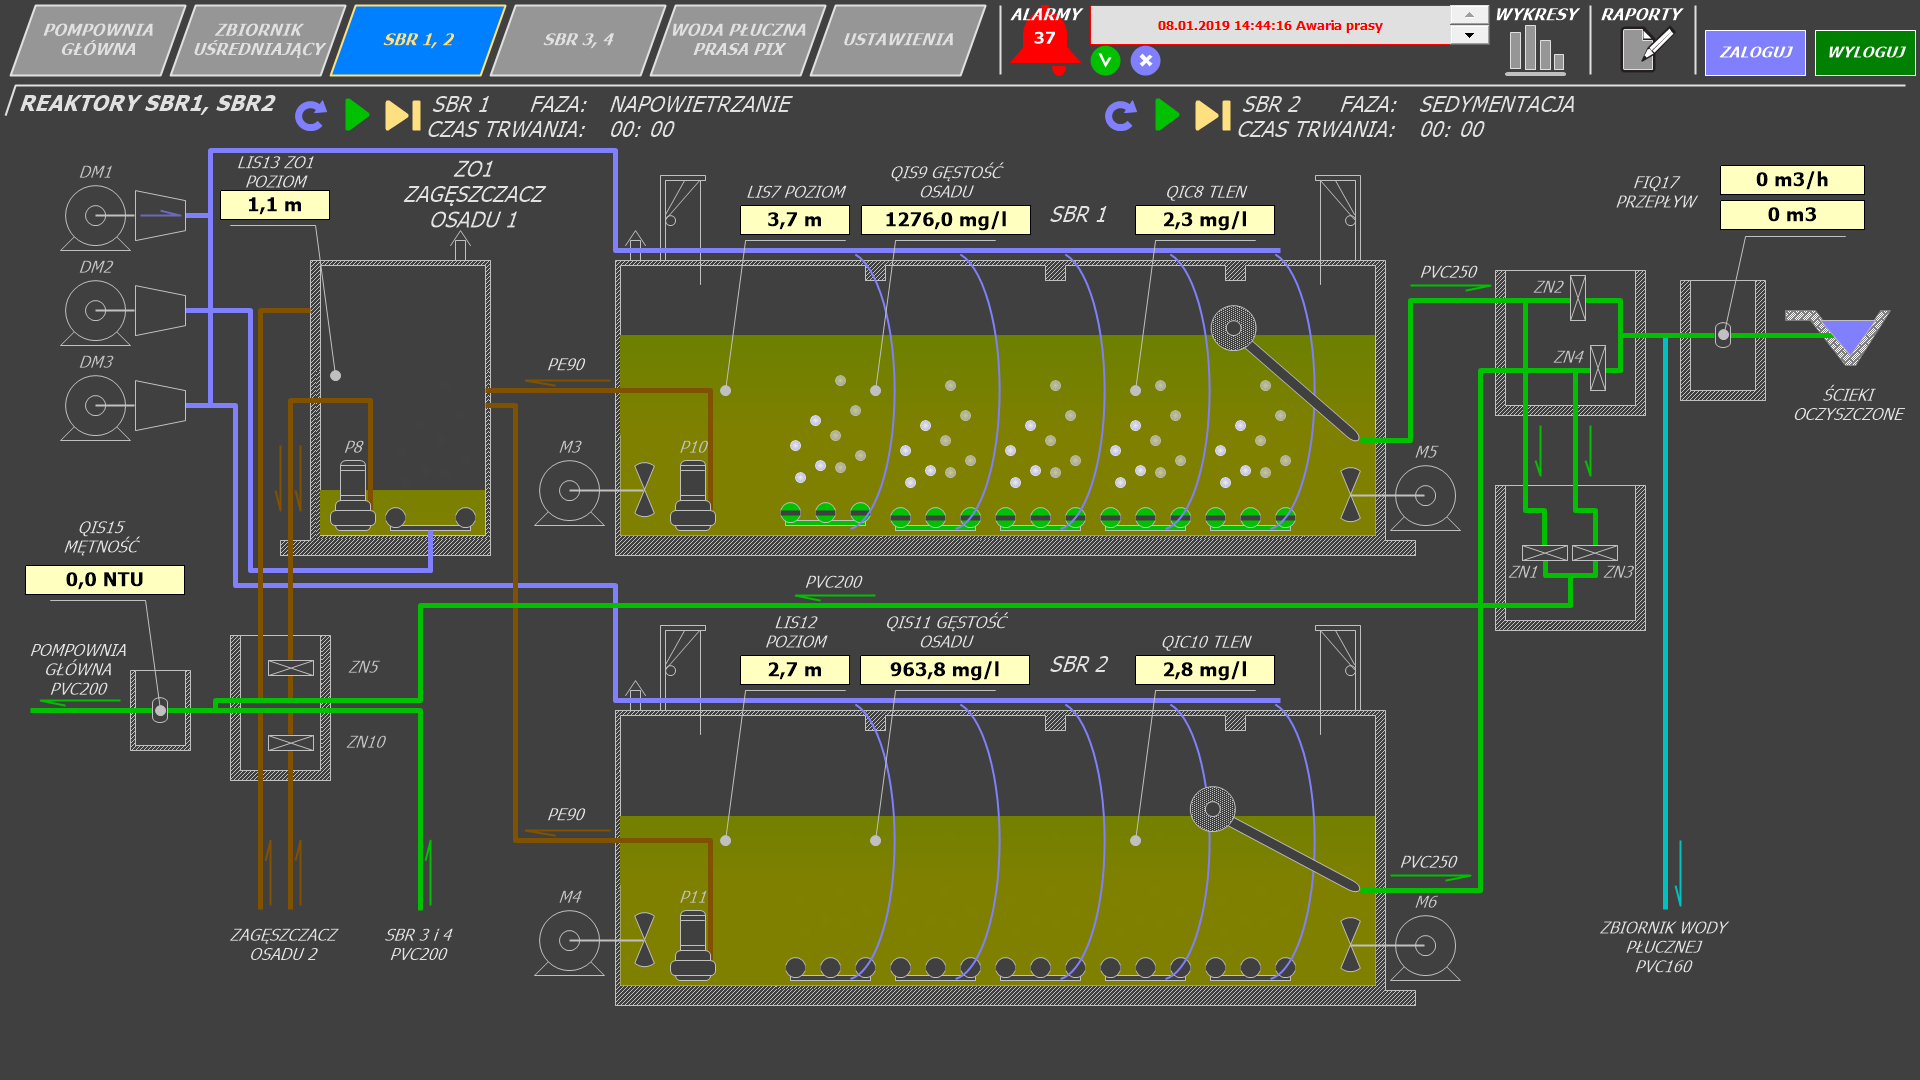This screenshot has width=1920, height=1080.
Task: Skip SBR 2 to next phase
Action: [x=1212, y=116]
